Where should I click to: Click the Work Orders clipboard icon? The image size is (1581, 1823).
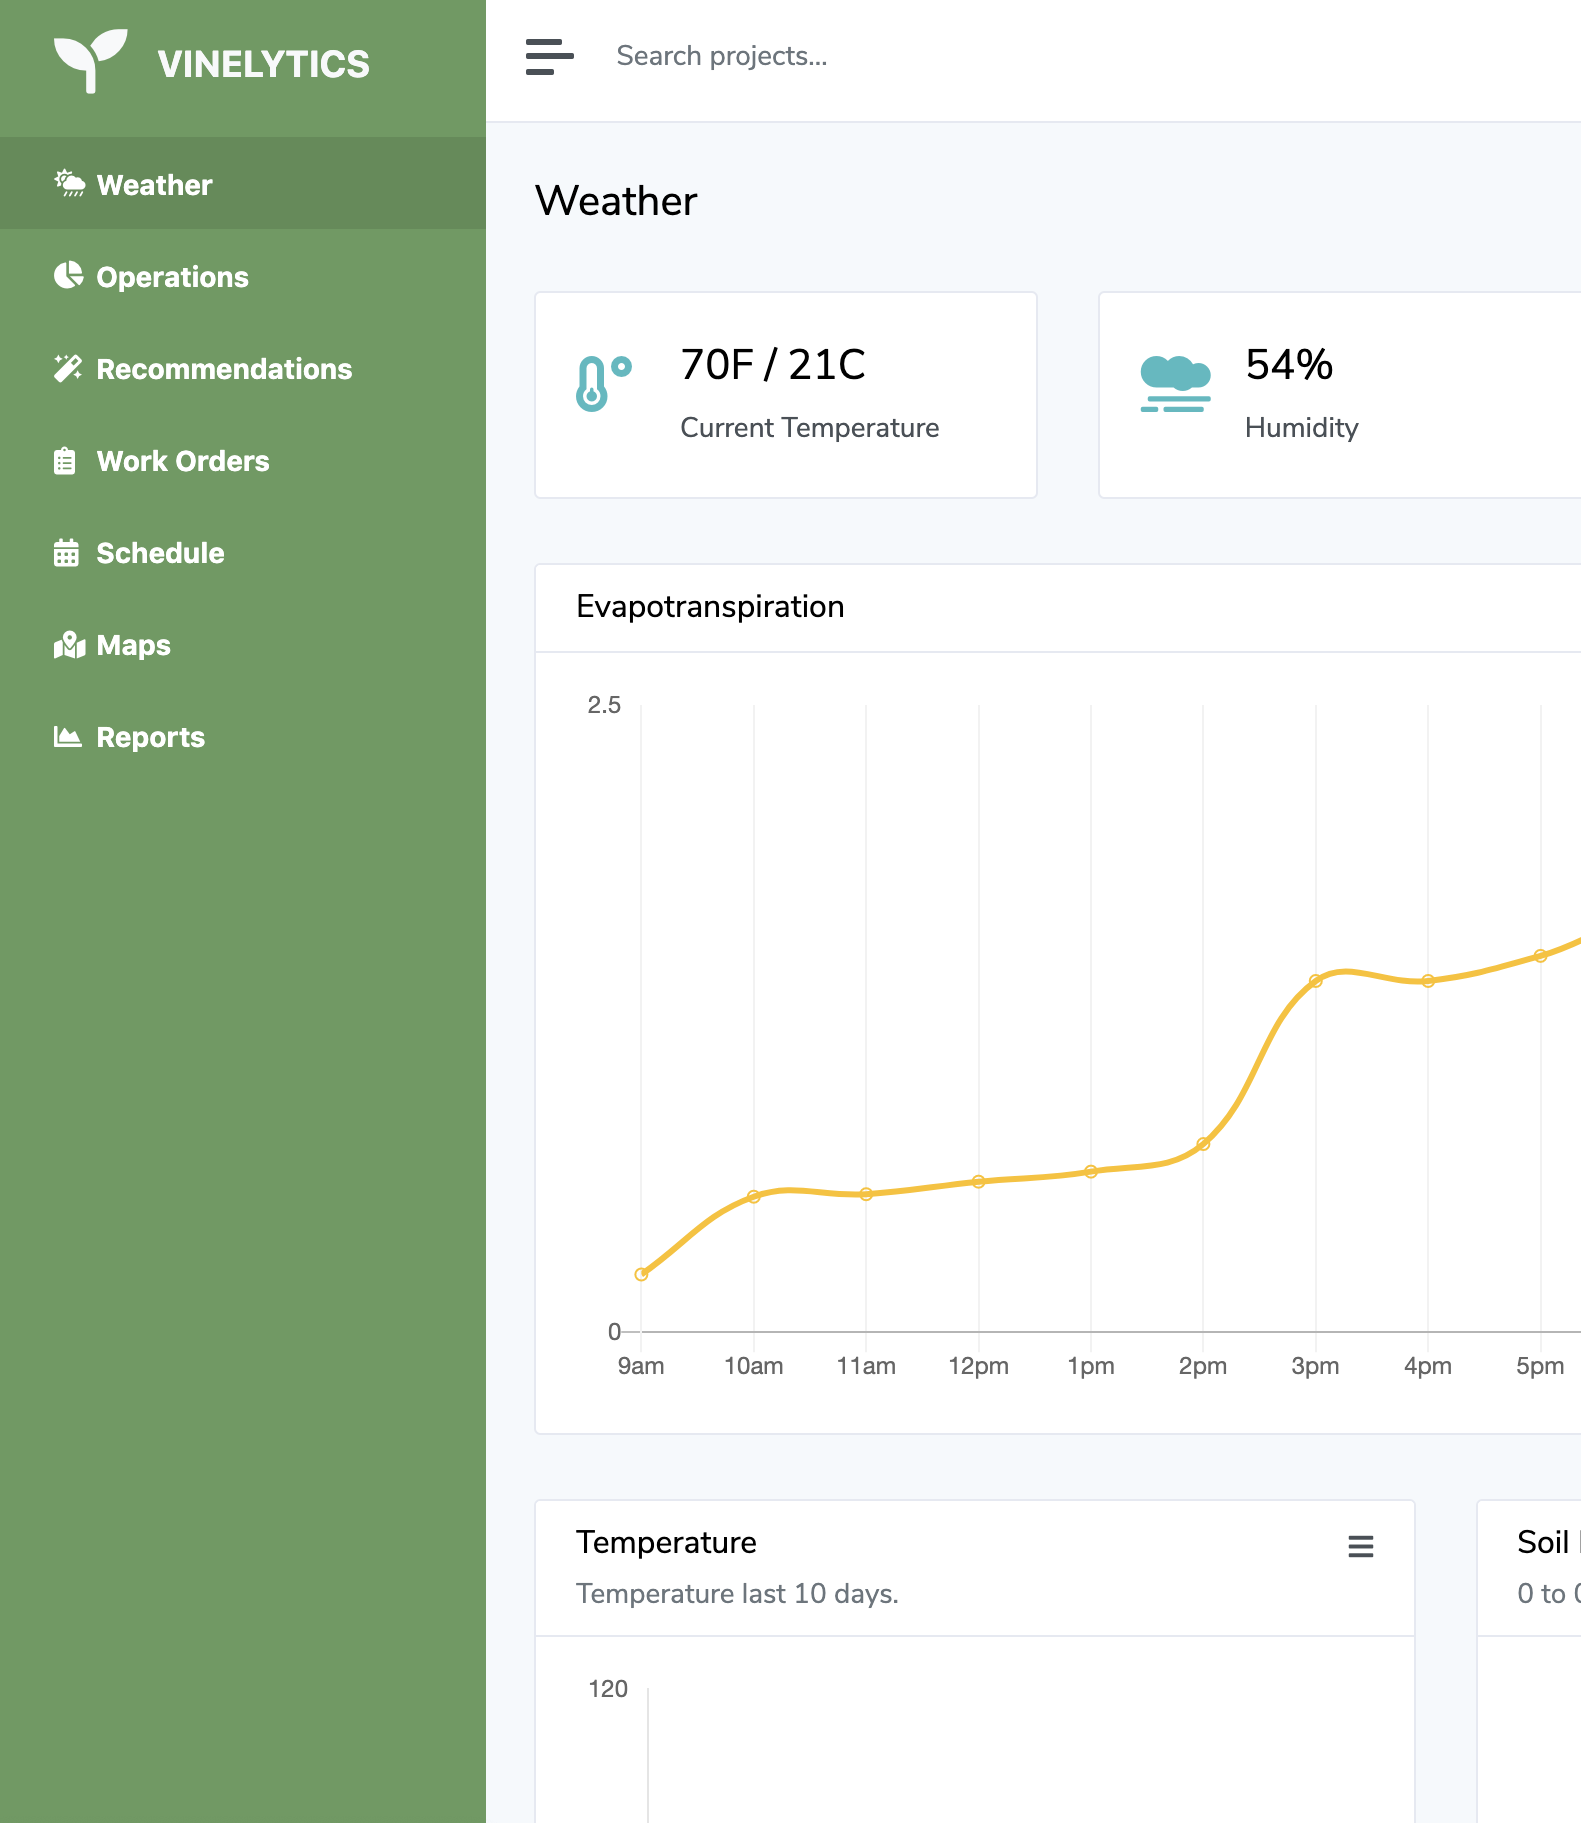[x=65, y=461]
